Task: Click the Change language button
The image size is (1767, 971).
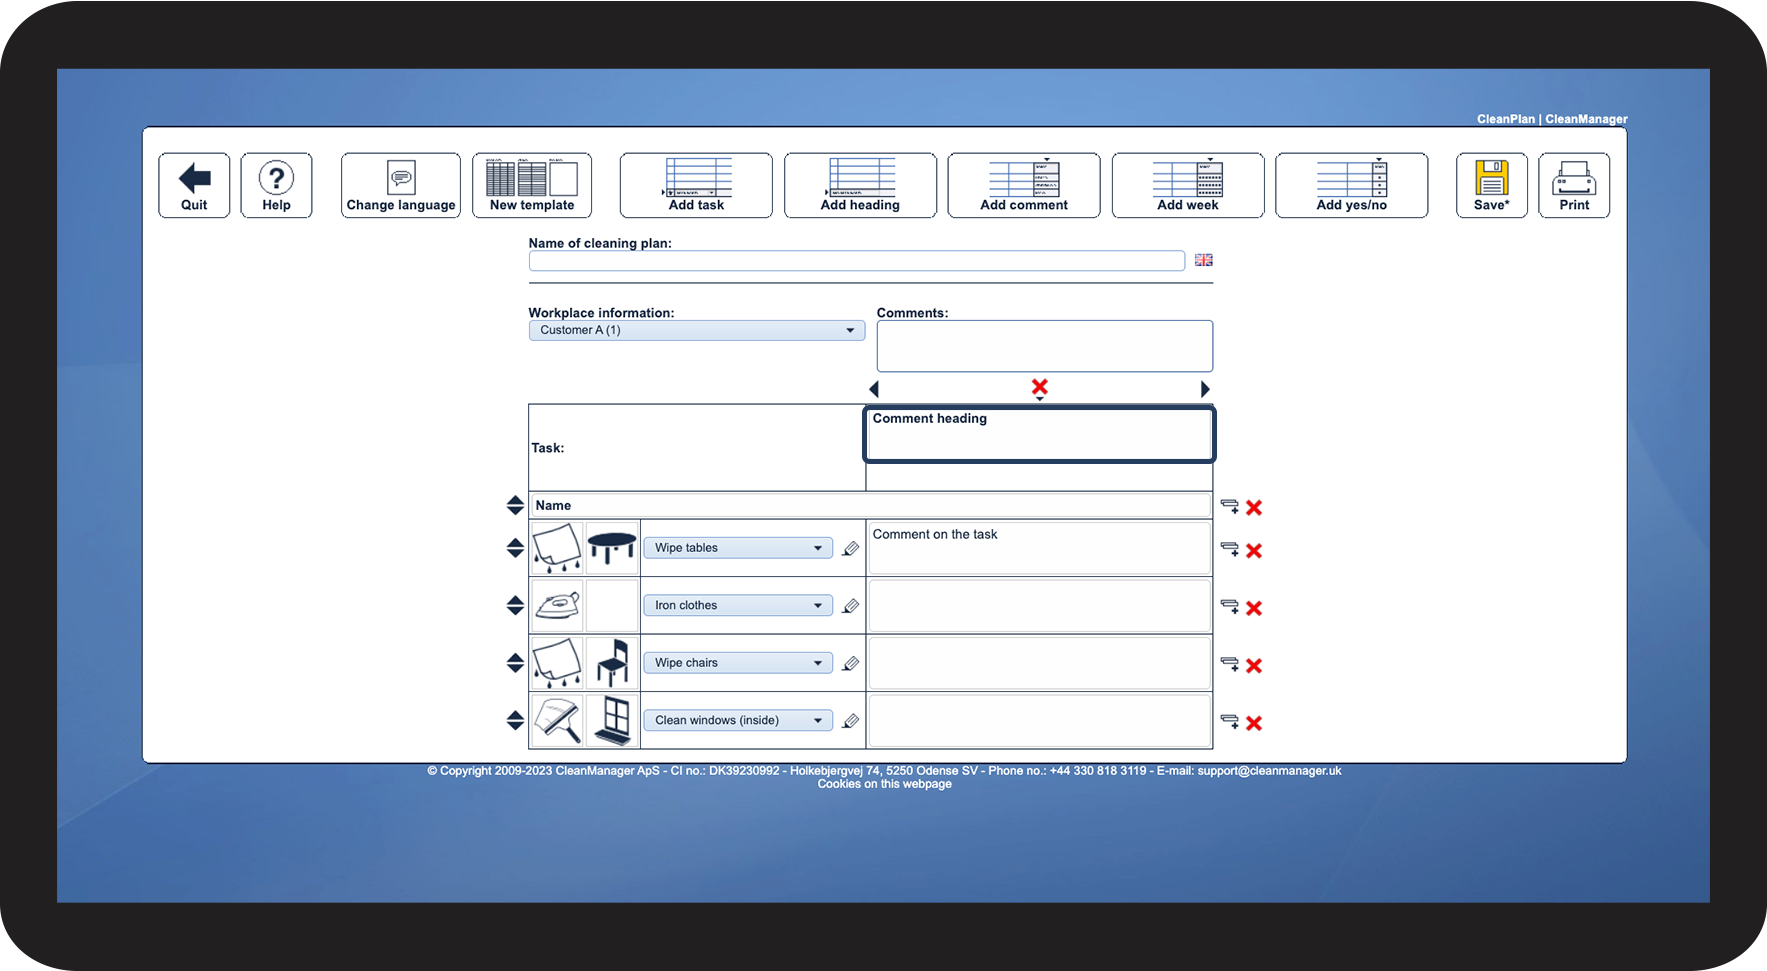Action: [x=401, y=185]
